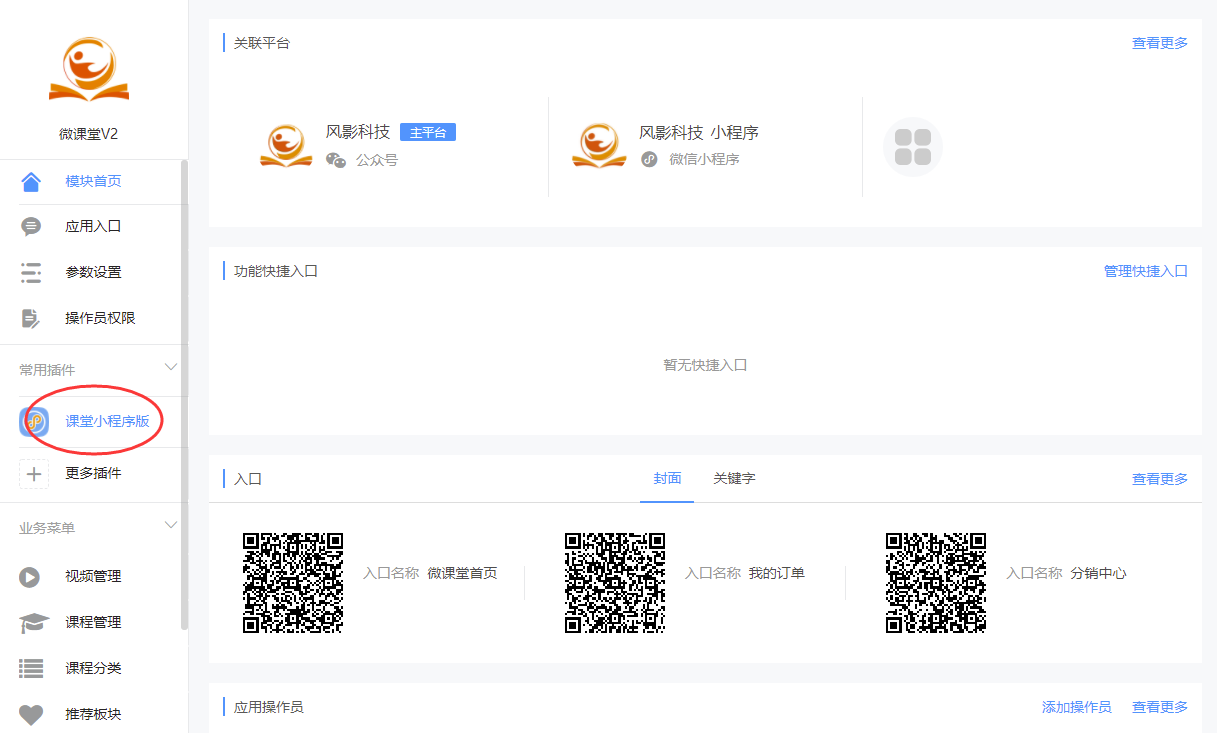Image resolution: width=1217 pixels, height=733 pixels.
Task: Click the 风影科技 小程序 name text
Action: pos(699,133)
